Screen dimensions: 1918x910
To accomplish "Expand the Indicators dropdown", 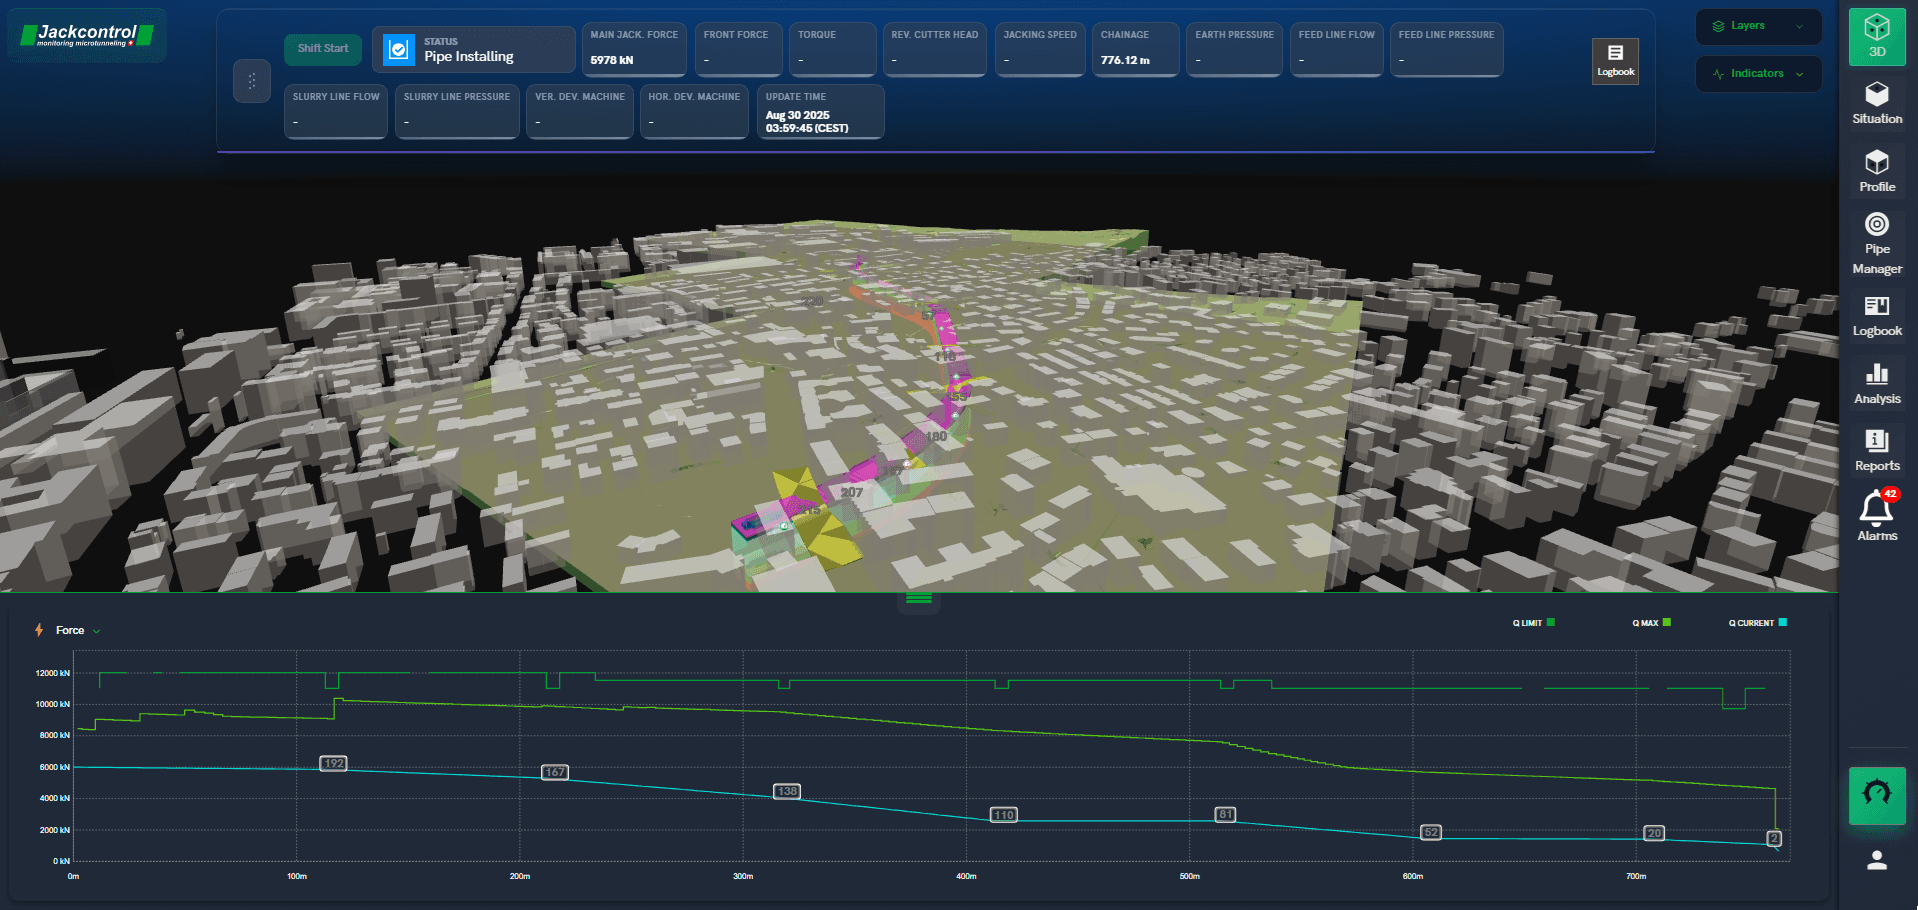I will point(1758,74).
